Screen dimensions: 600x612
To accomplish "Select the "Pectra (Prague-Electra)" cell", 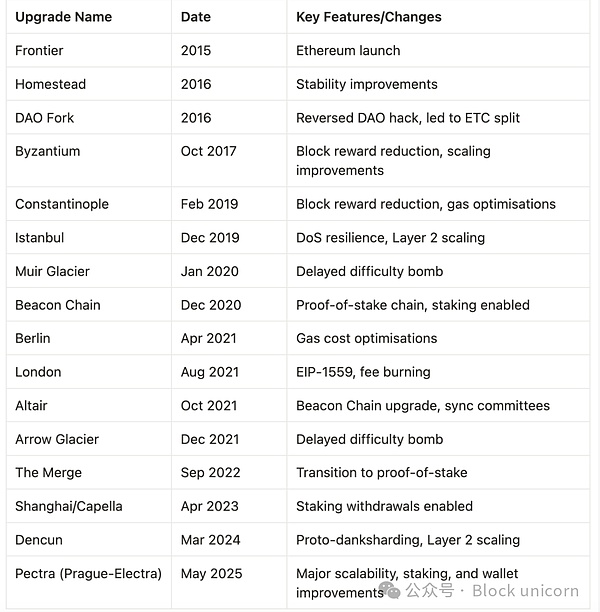I will [x=88, y=574].
